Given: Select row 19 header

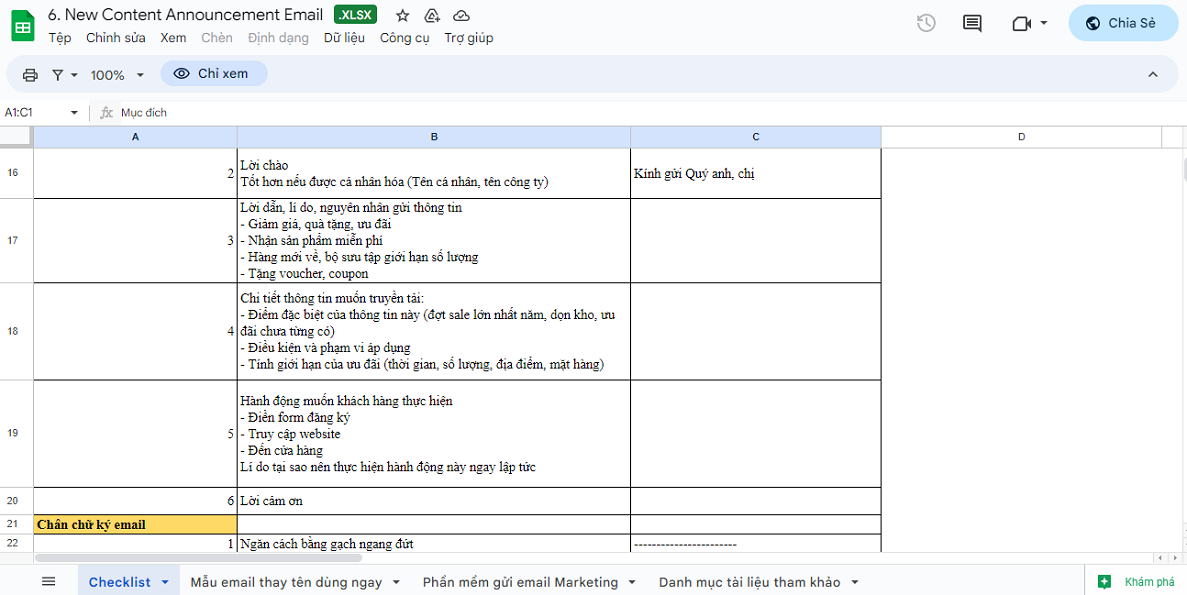Looking at the screenshot, I should point(16,434).
